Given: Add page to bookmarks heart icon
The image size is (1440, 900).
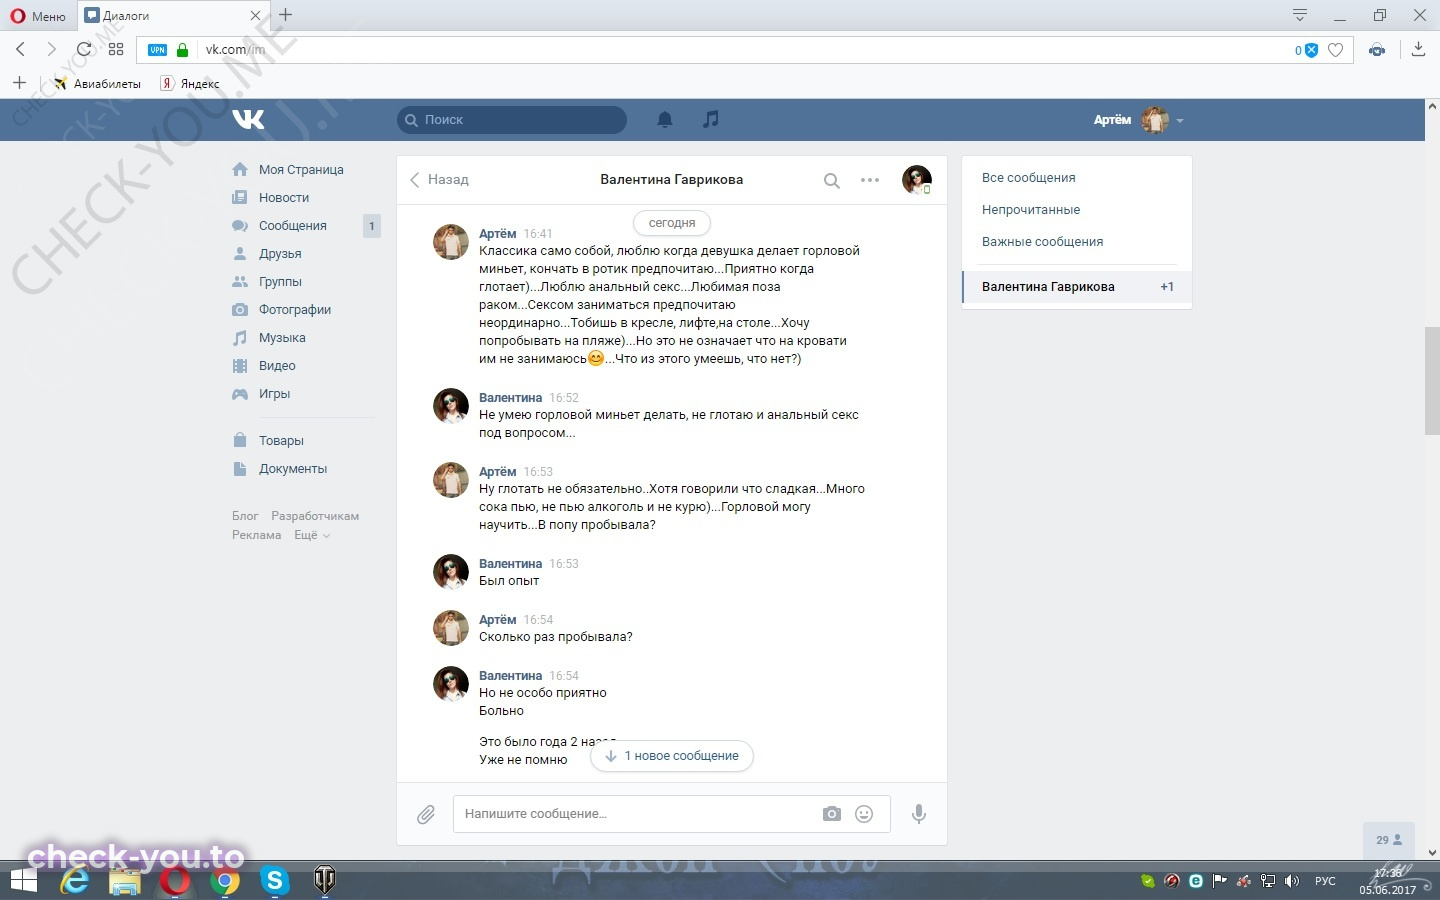Looking at the screenshot, I should 1335,50.
